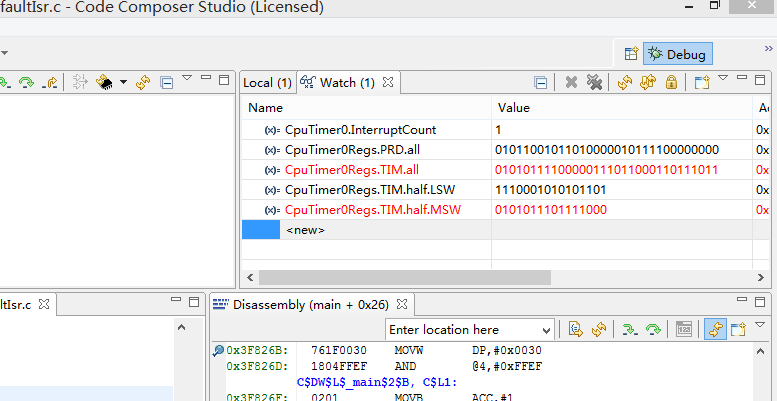The image size is (777, 401).
Task: Collapse all in the Debug view toolbar
Action: tap(167, 83)
